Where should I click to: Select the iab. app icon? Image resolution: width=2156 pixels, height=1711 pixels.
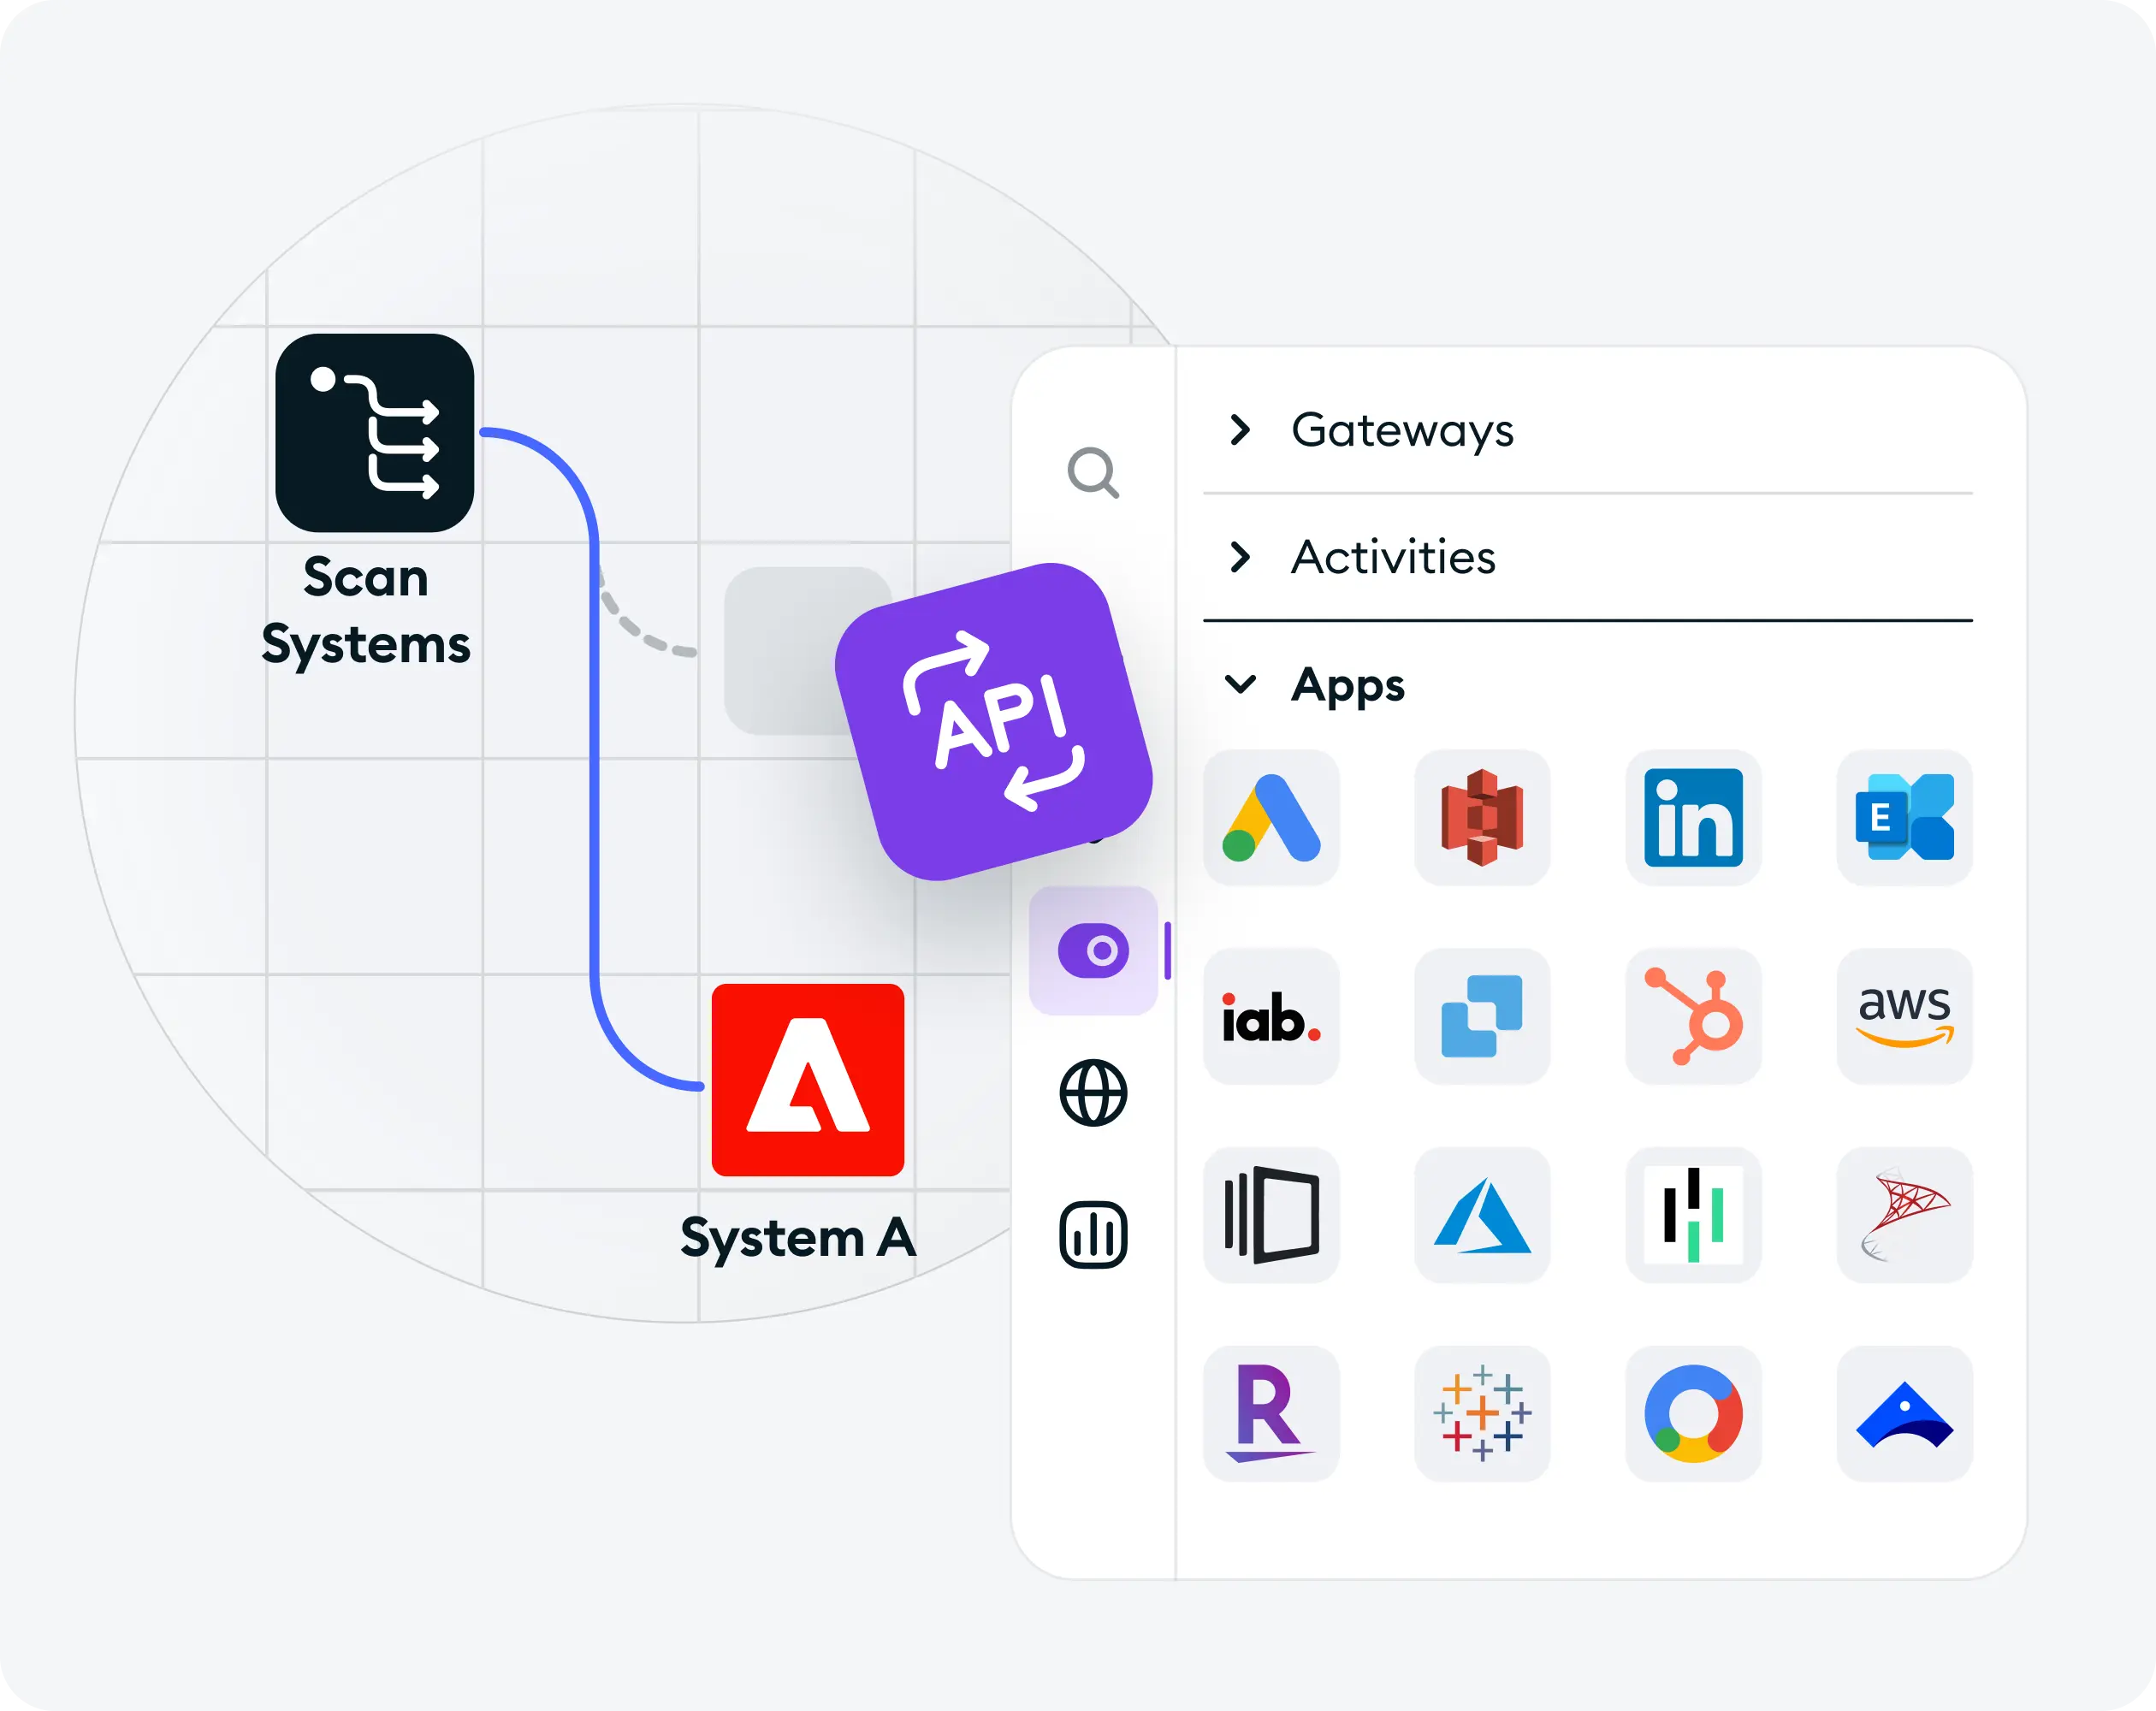[1271, 1016]
